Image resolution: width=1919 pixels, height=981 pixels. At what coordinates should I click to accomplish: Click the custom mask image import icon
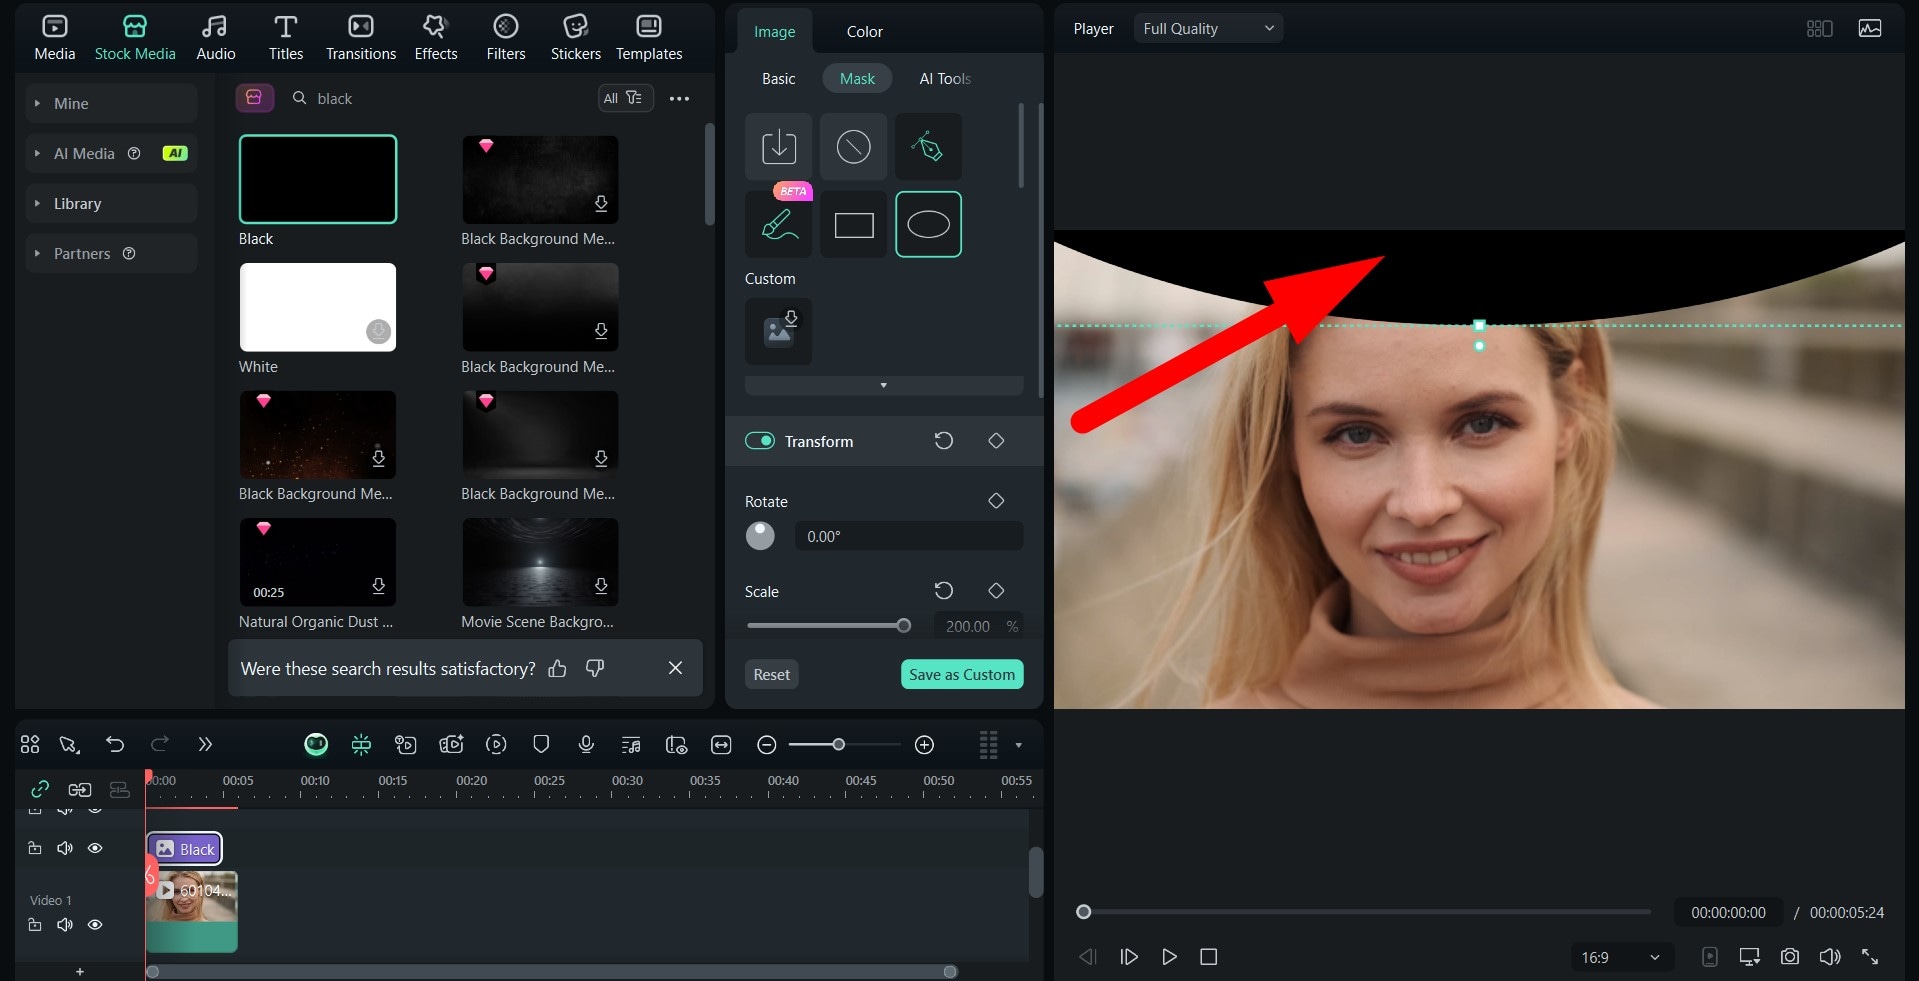[778, 331]
